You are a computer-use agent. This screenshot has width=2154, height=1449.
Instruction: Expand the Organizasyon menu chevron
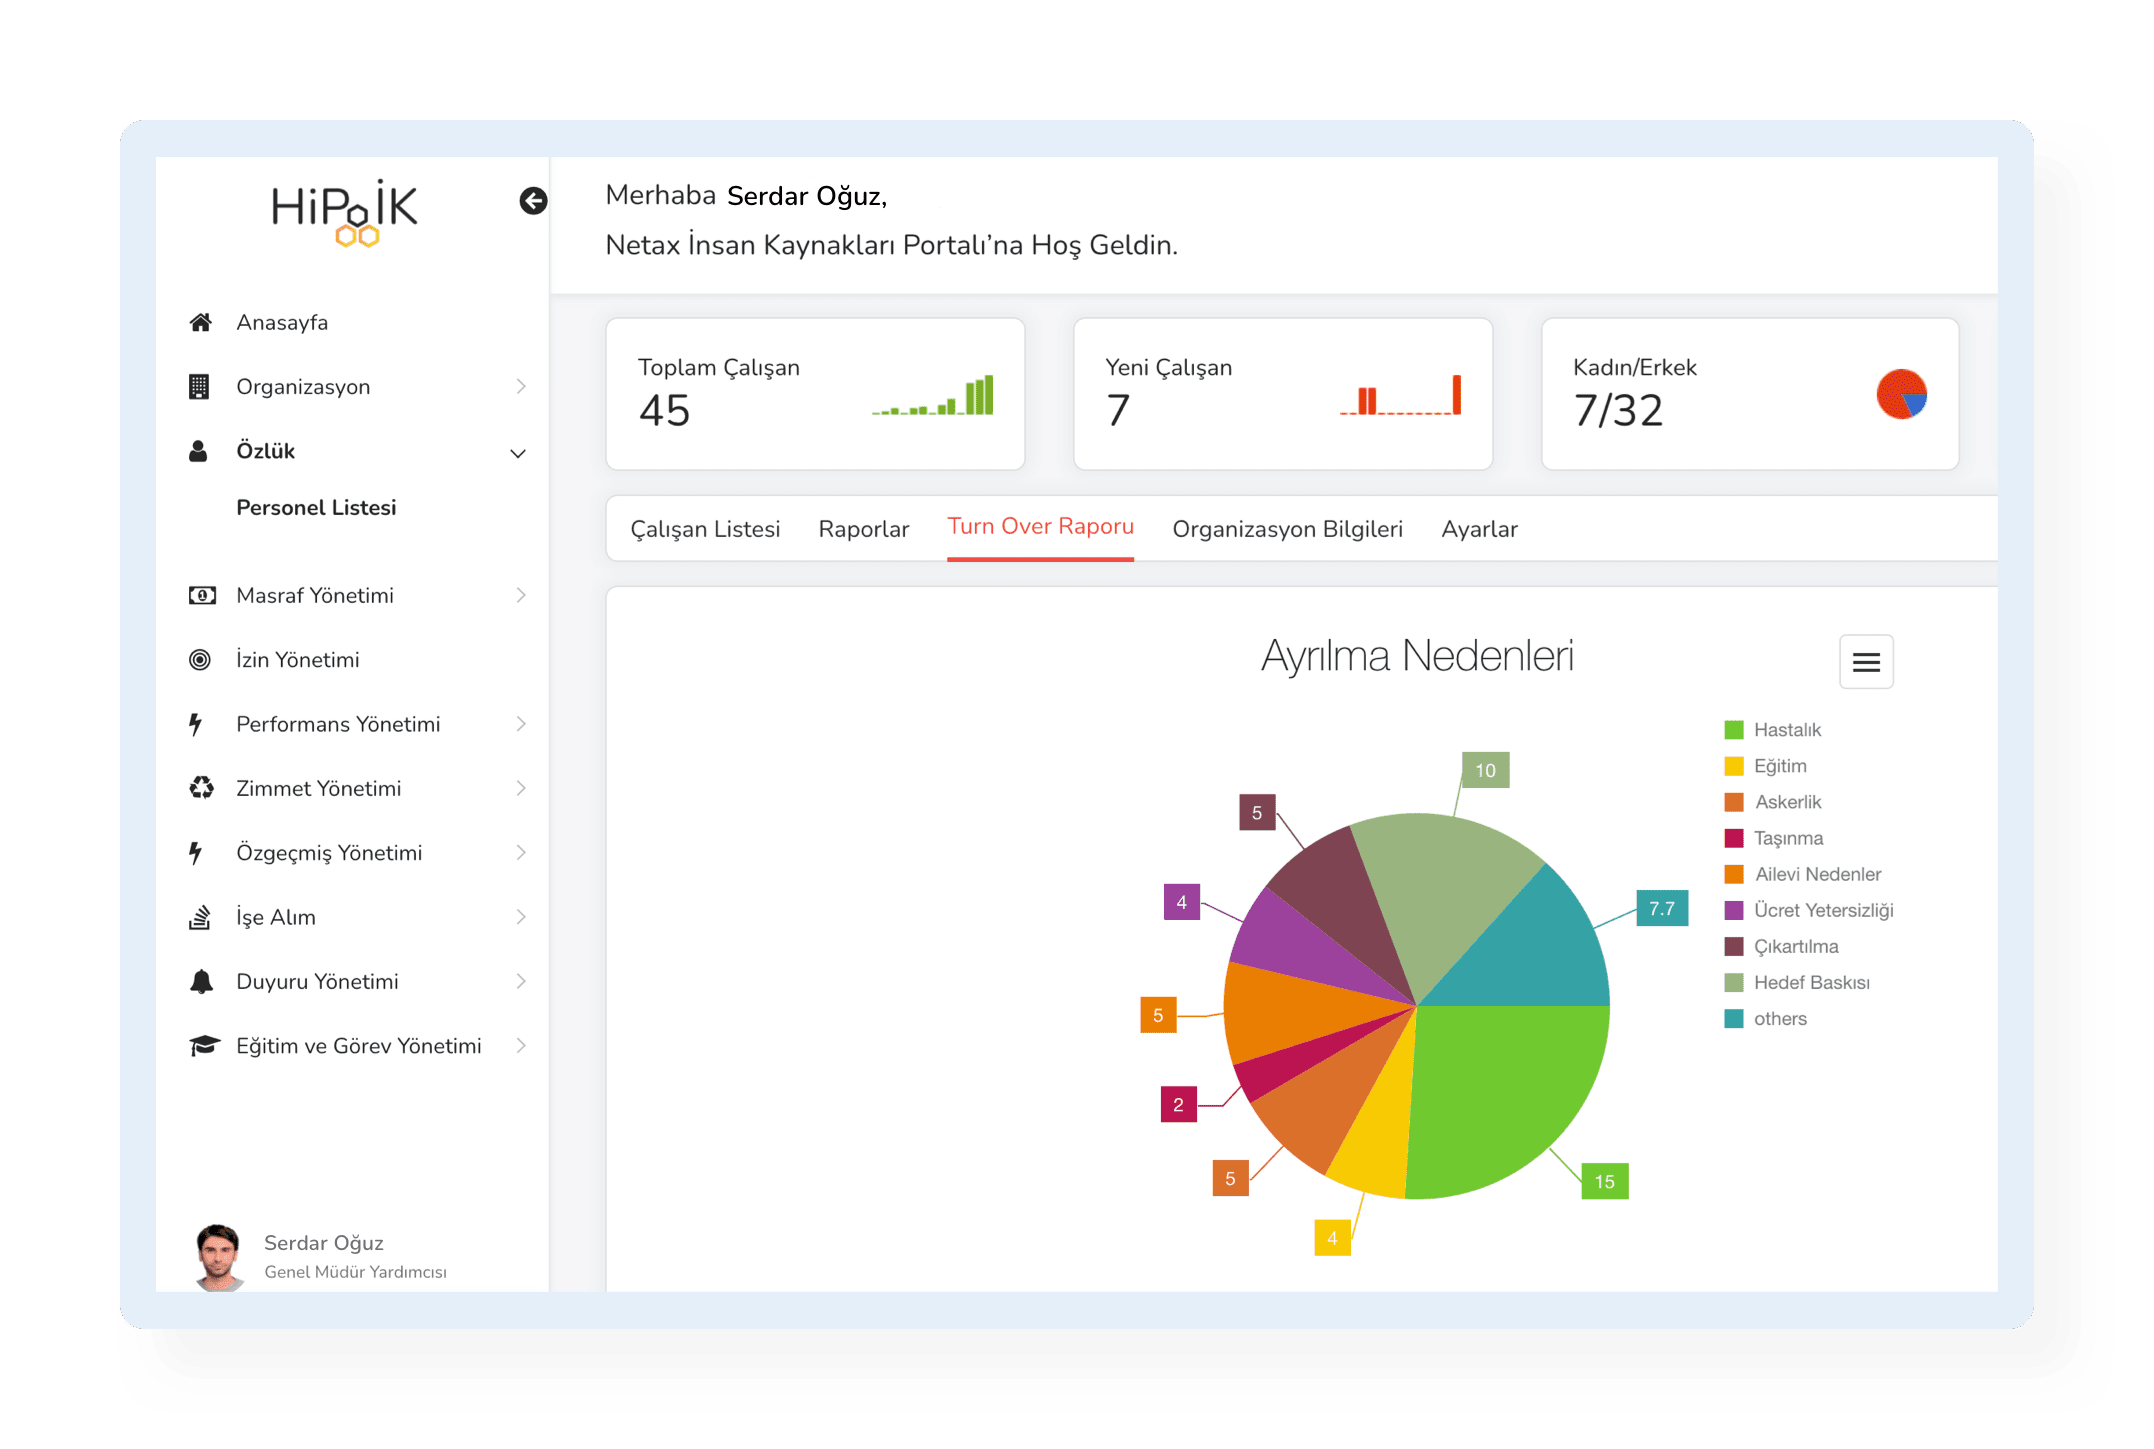pos(521,386)
